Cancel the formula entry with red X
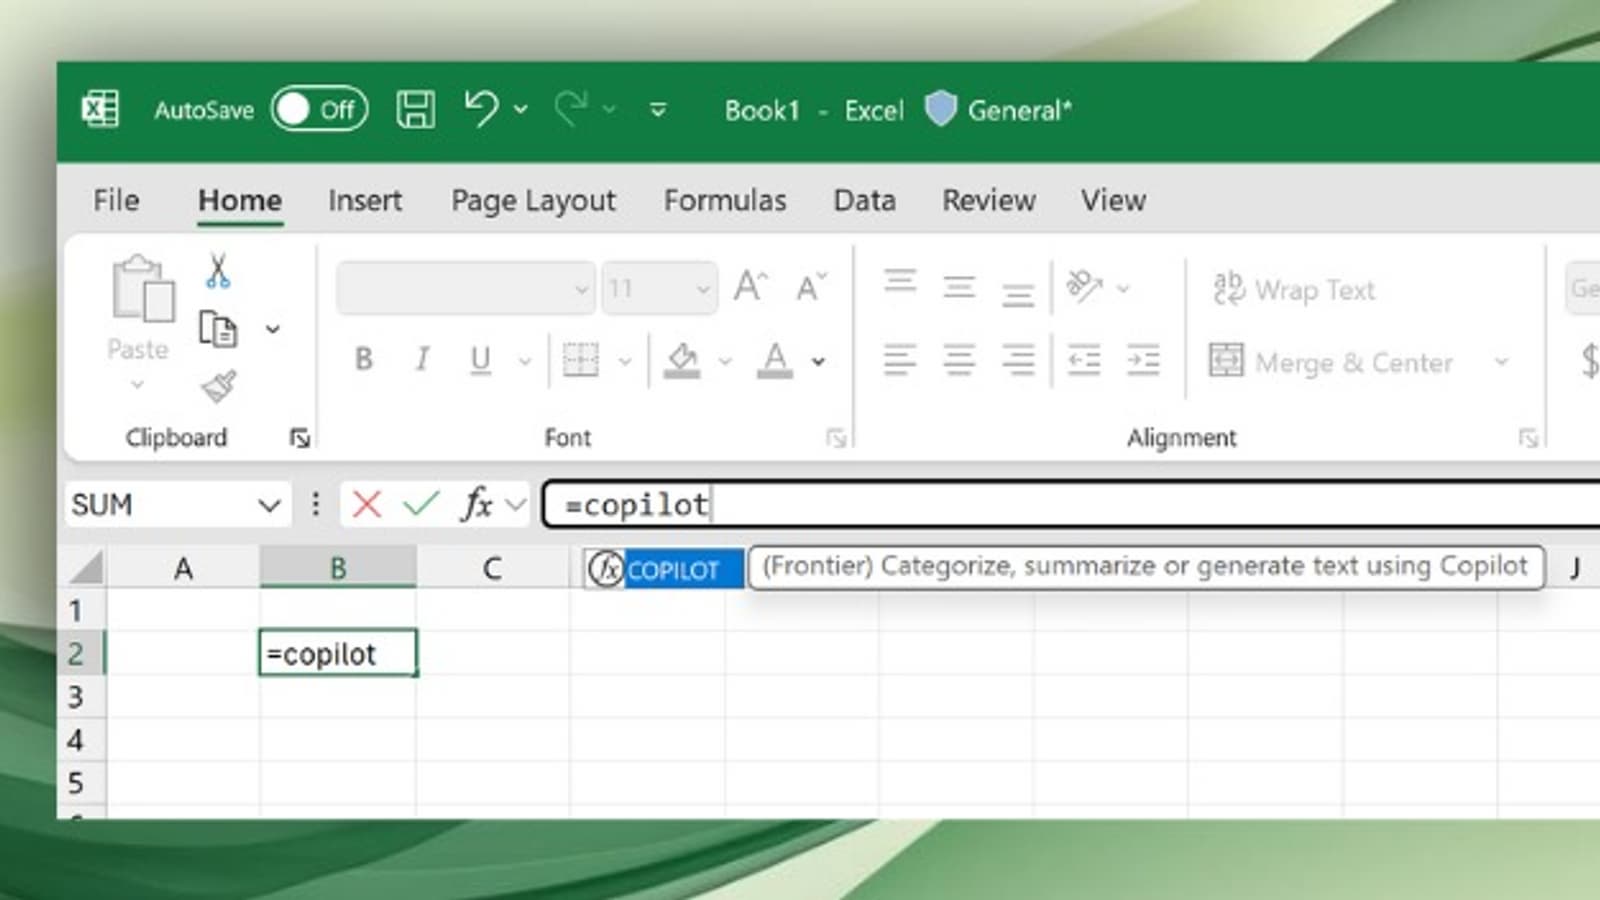 click(367, 504)
